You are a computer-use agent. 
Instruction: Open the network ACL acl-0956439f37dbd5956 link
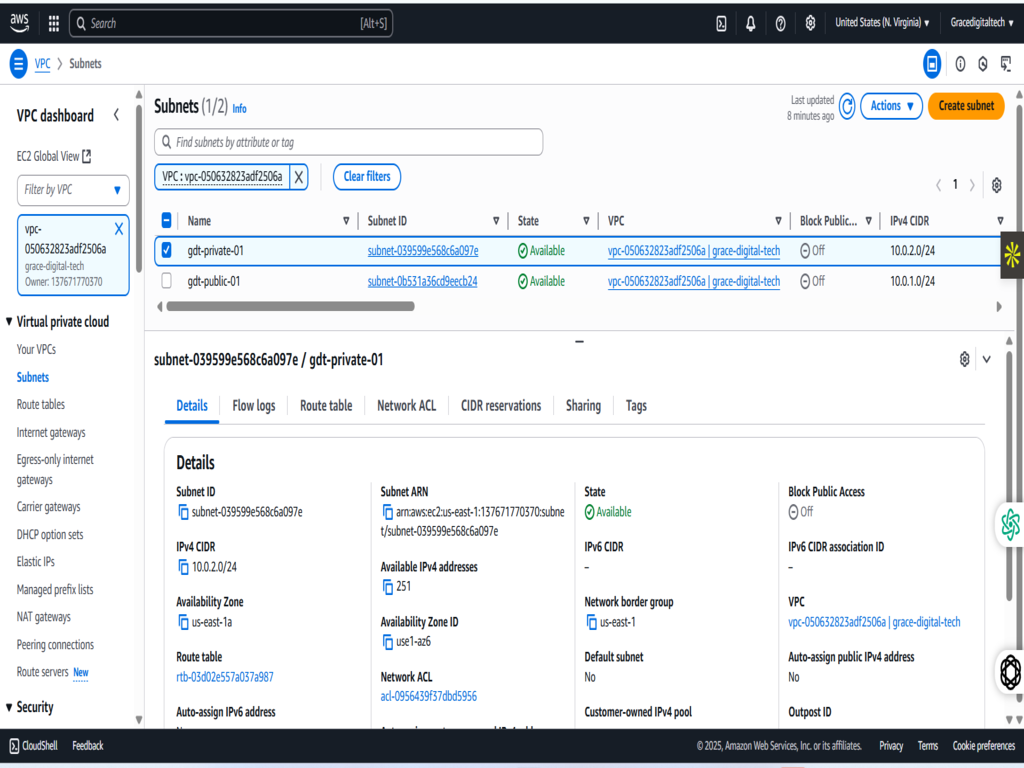coord(428,697)
